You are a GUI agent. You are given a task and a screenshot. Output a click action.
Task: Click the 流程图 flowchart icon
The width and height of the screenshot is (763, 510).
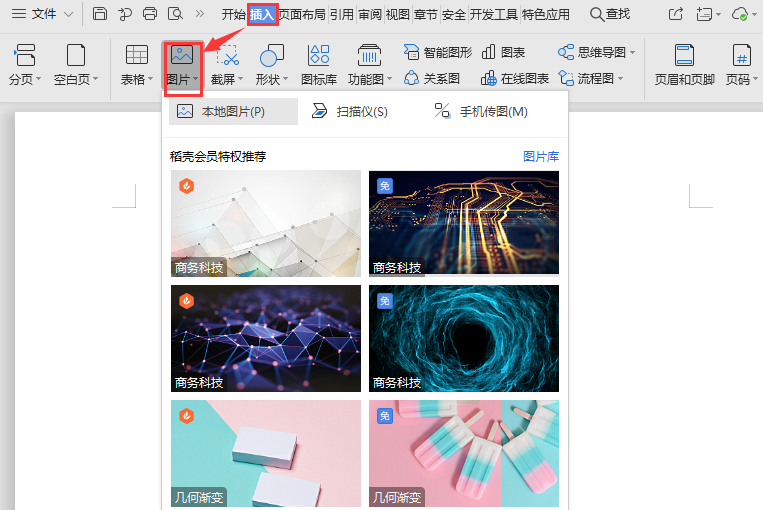566,78
